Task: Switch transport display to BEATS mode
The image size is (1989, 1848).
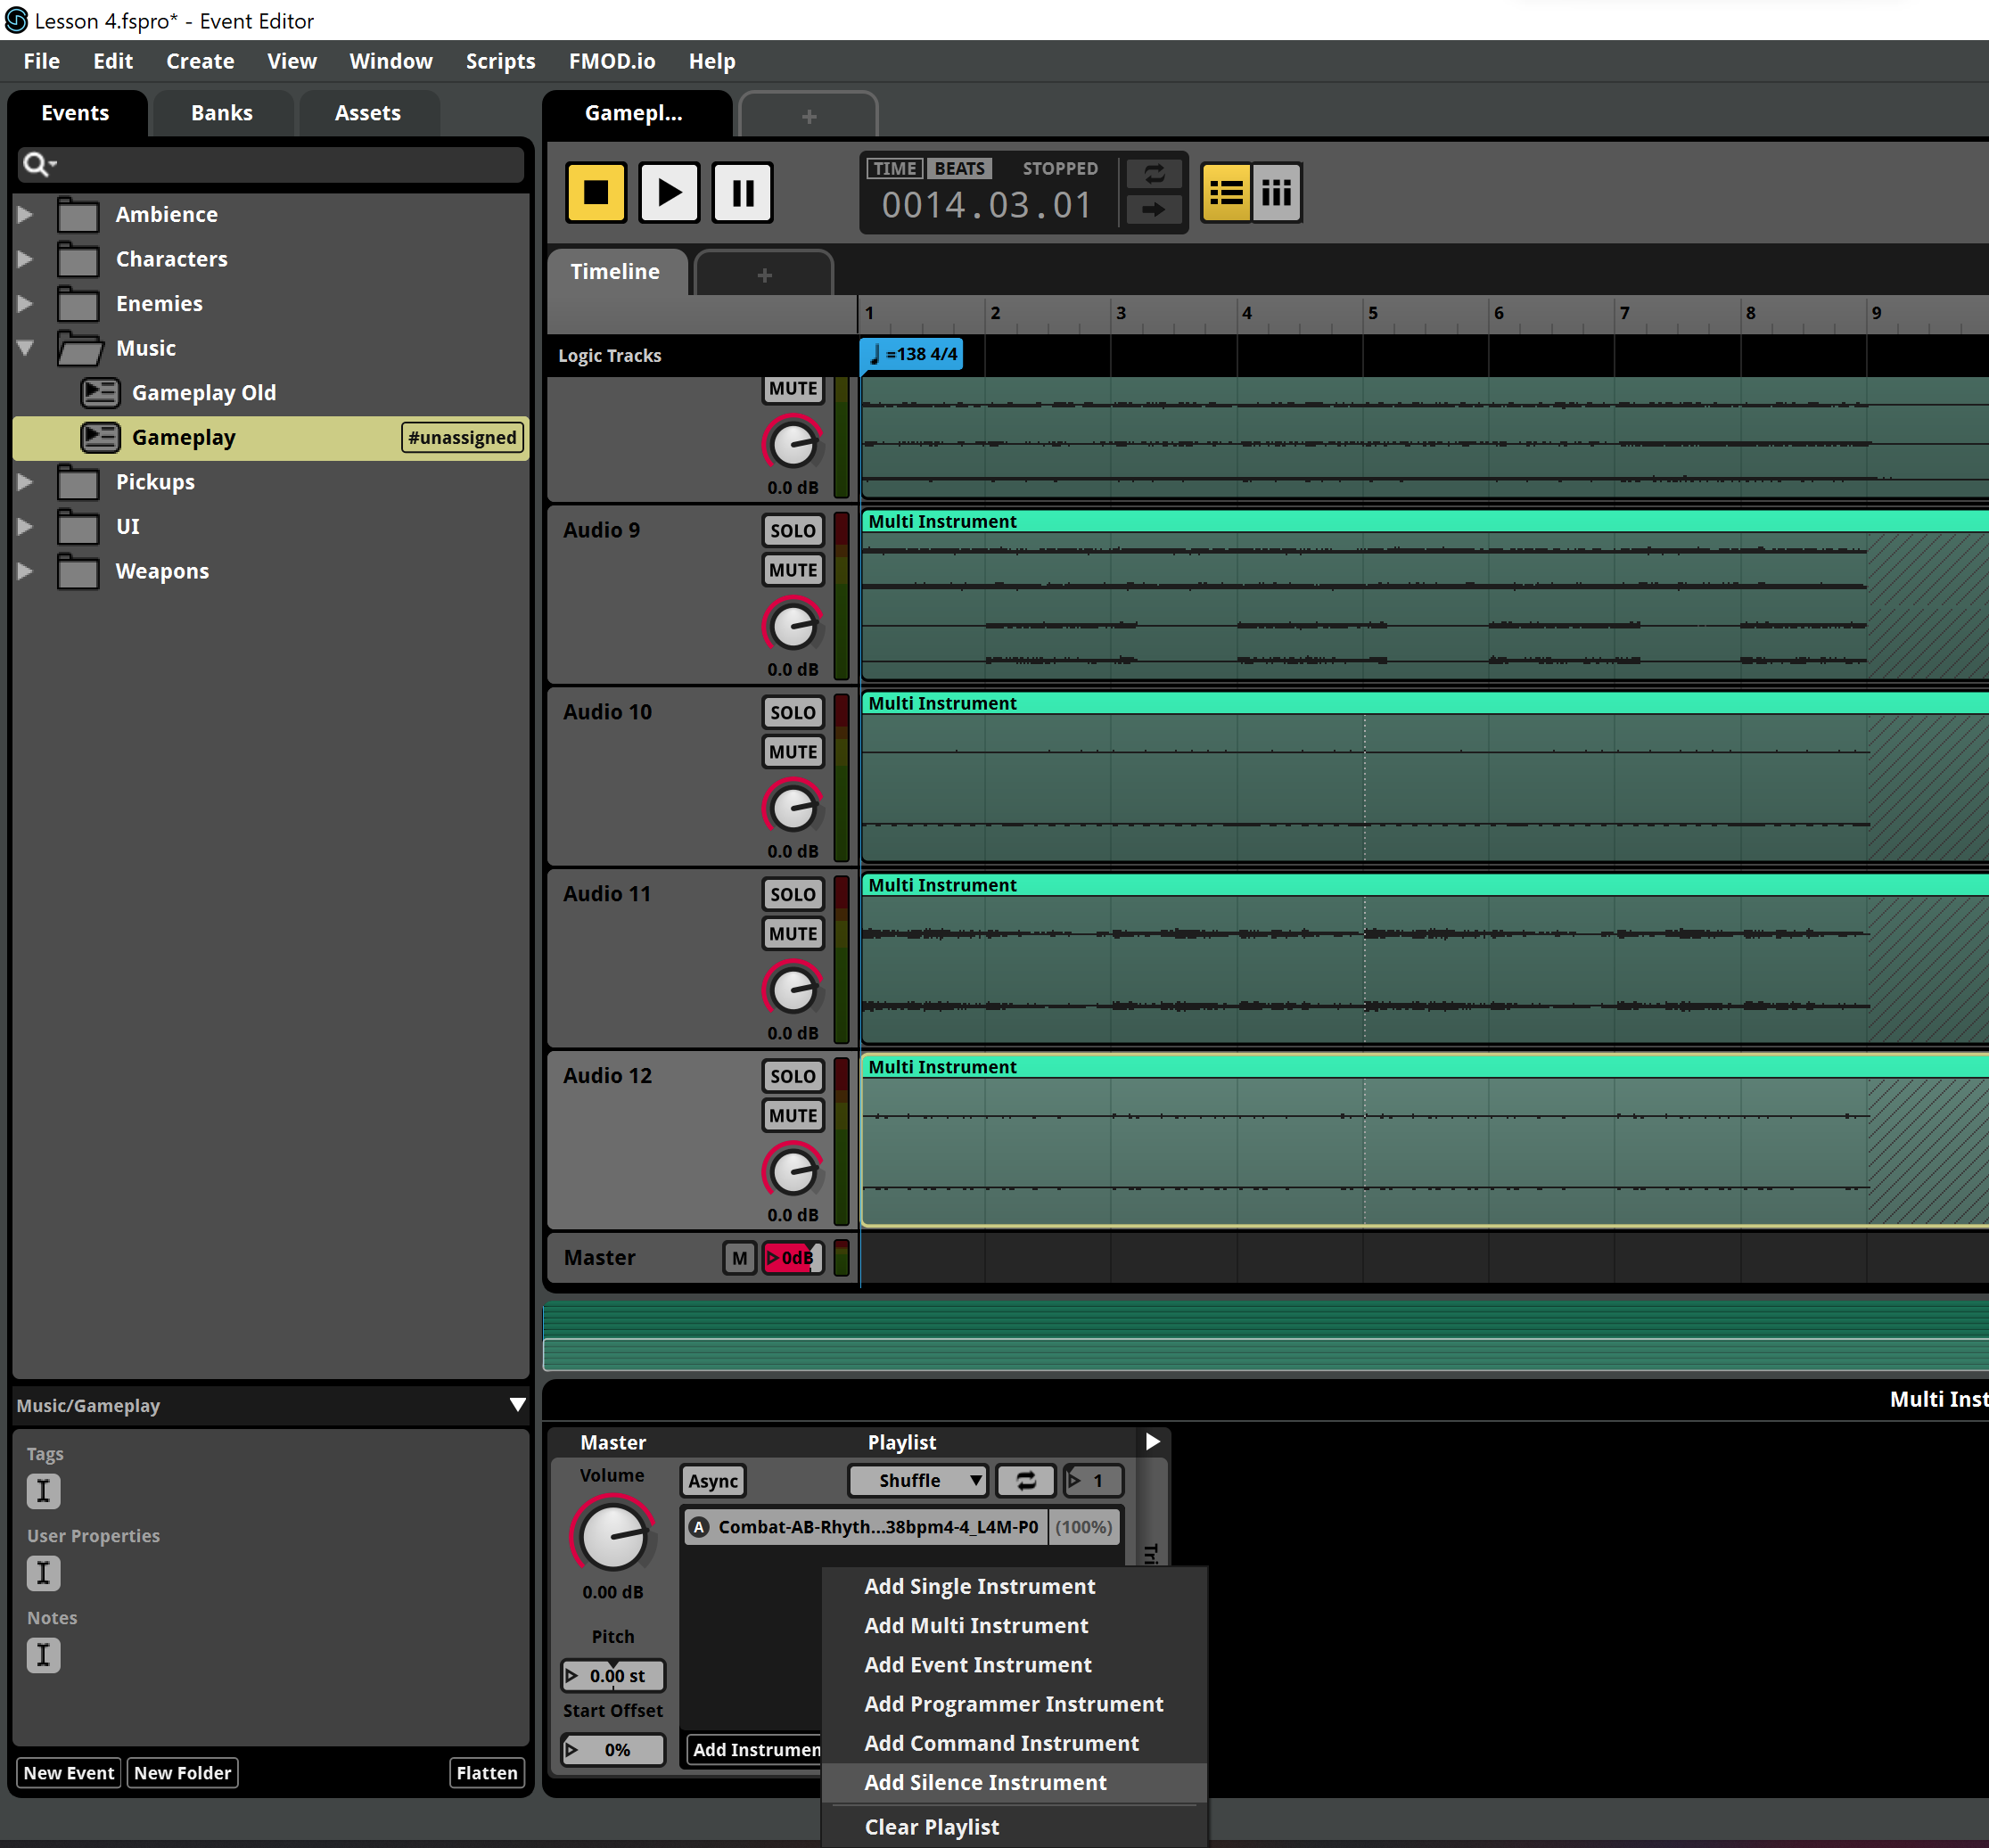Action: point(960,169)
